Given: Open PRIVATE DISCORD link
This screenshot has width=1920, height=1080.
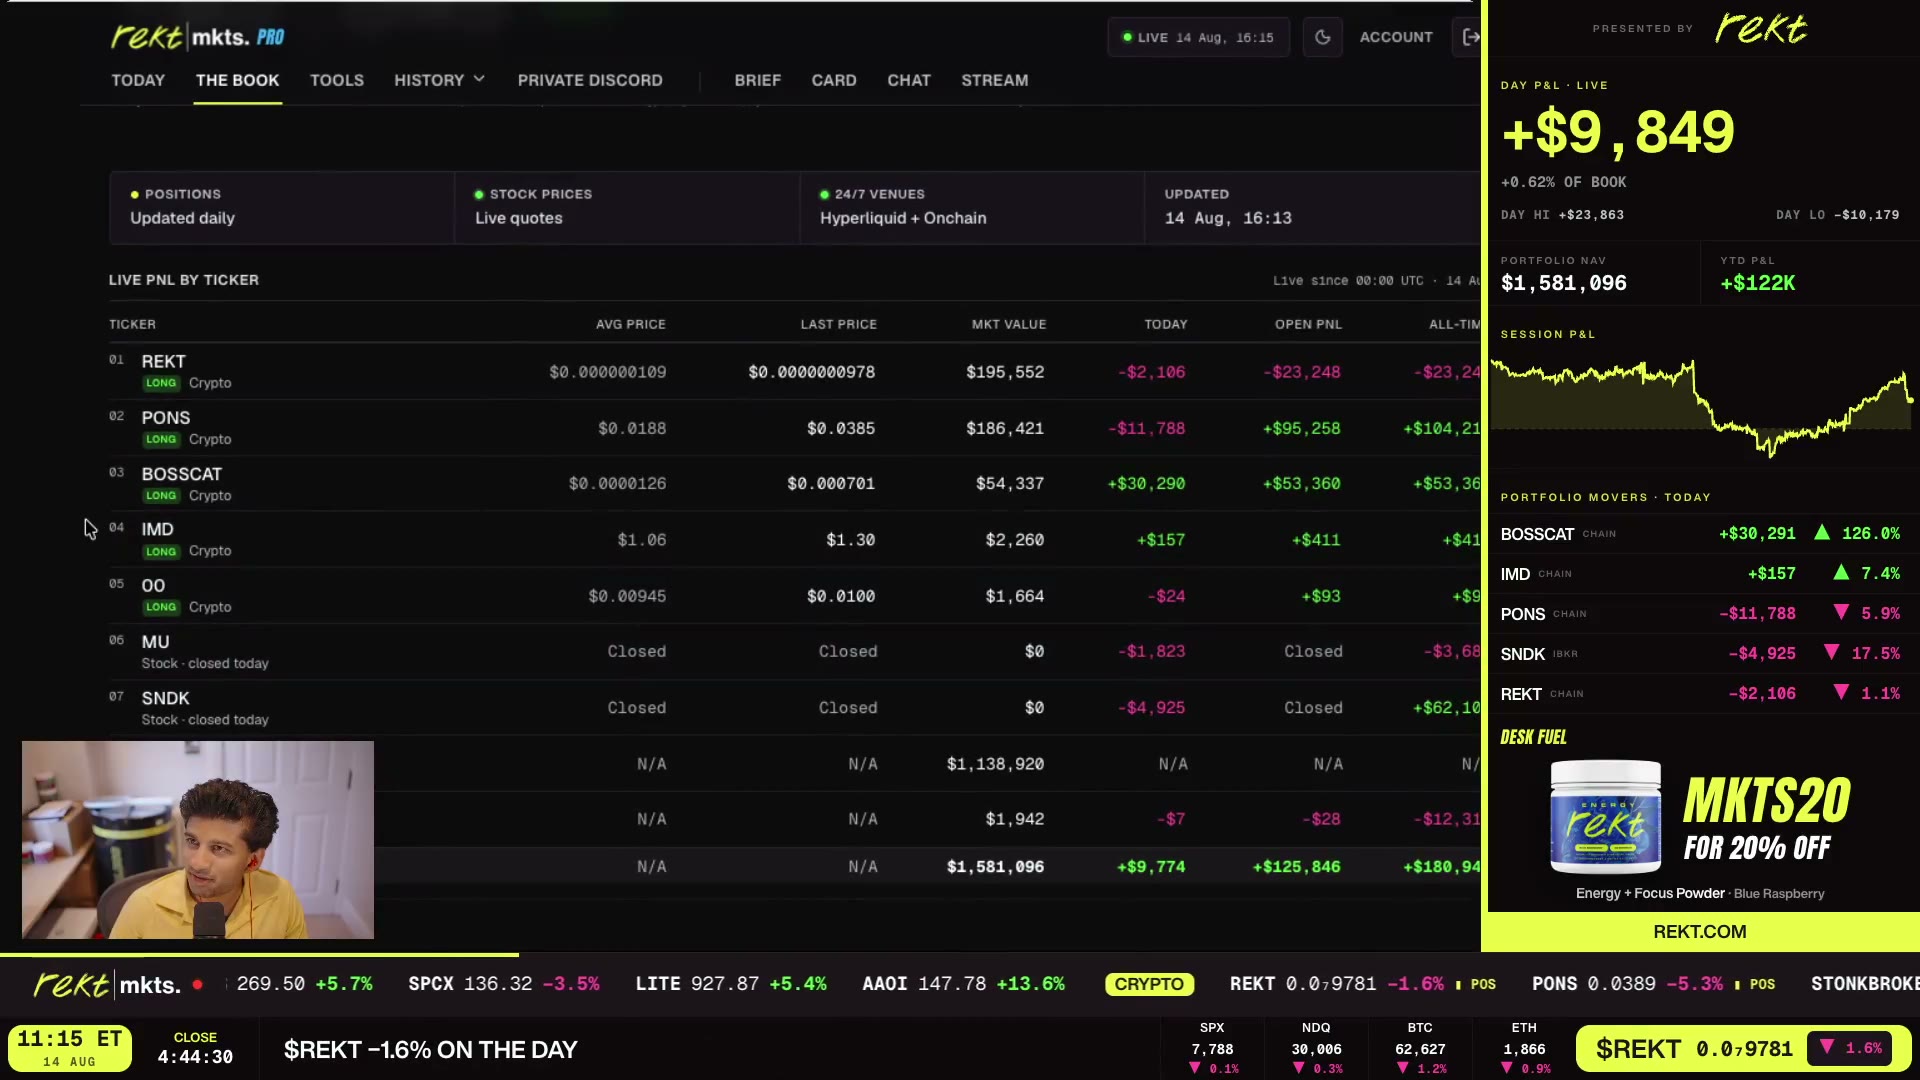Looking at the screenshot, I should pyautogui.click(x=590, y=80).
